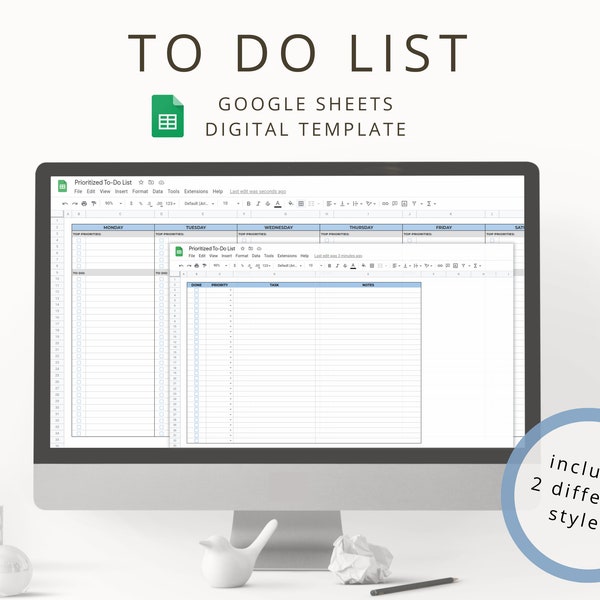Check first Thursday TOP PRIORITIES checkbox
Image resolution: width=600 pixels, height=600 pixels.
[x=327, y=240]
